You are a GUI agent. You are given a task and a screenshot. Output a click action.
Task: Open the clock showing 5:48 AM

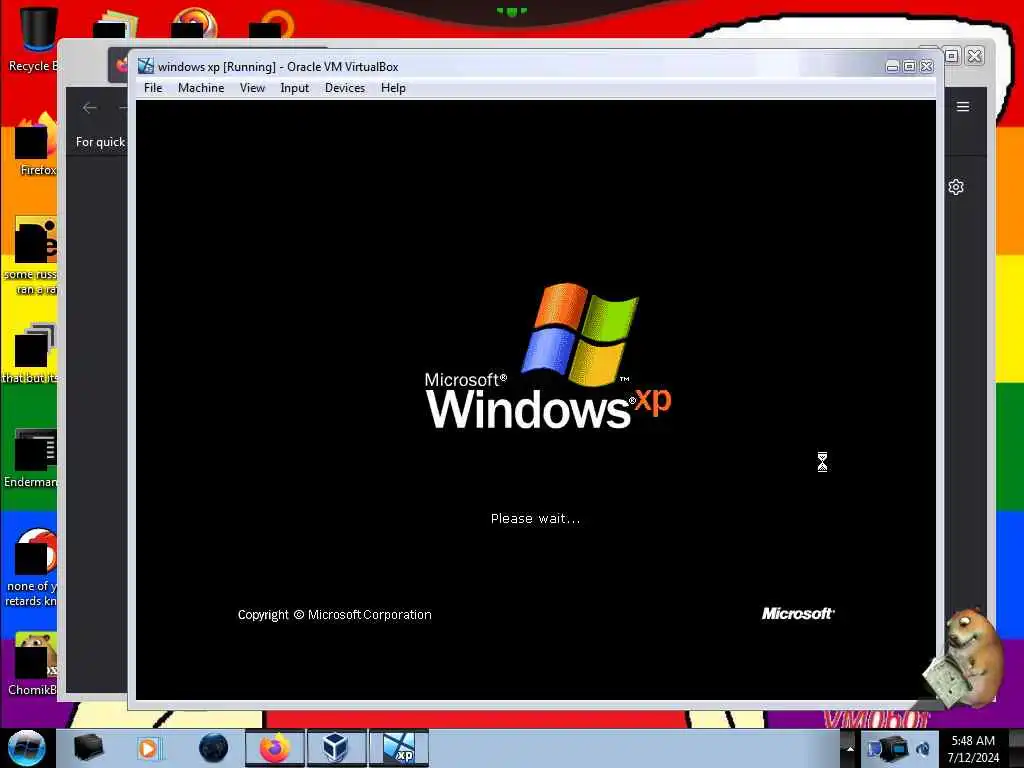coord(973,749)
